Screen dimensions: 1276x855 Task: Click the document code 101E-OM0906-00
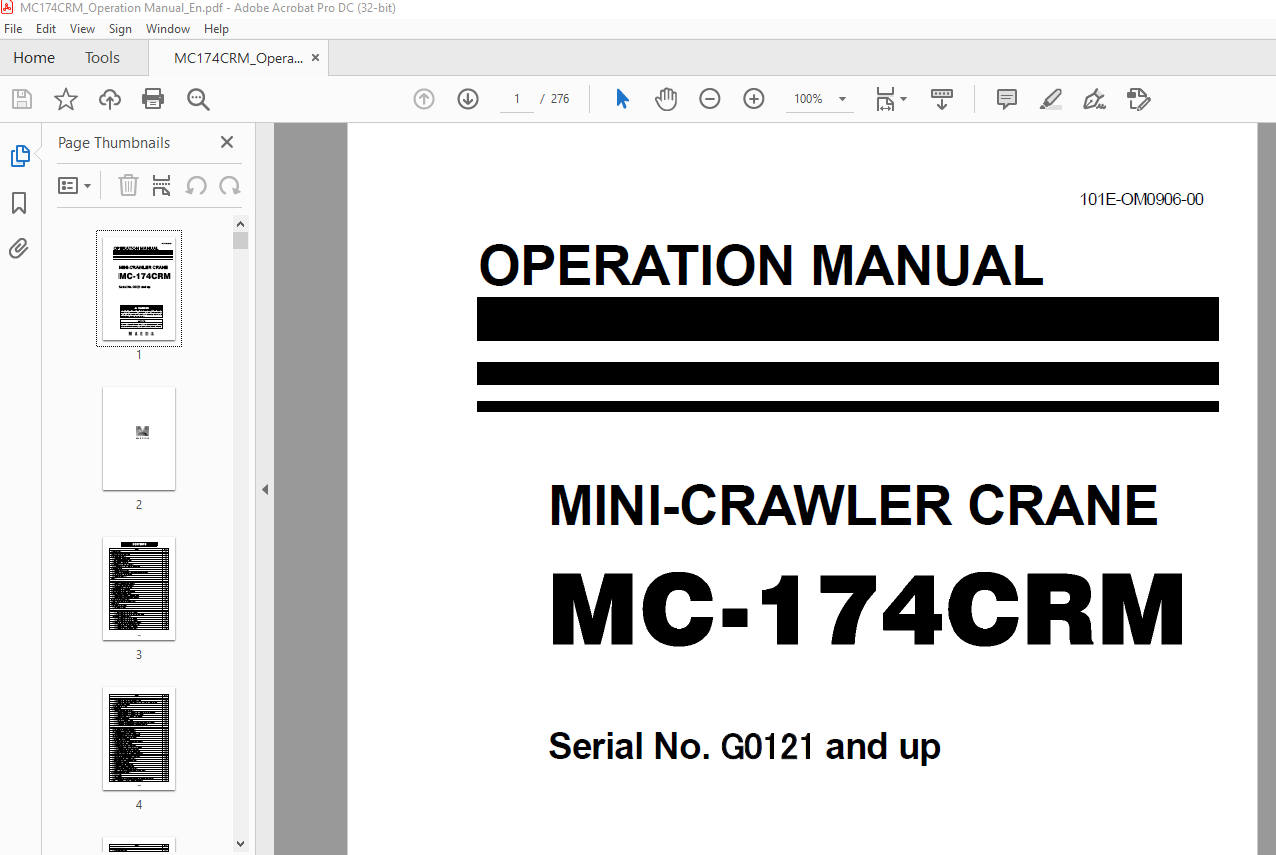[1141, 199]
